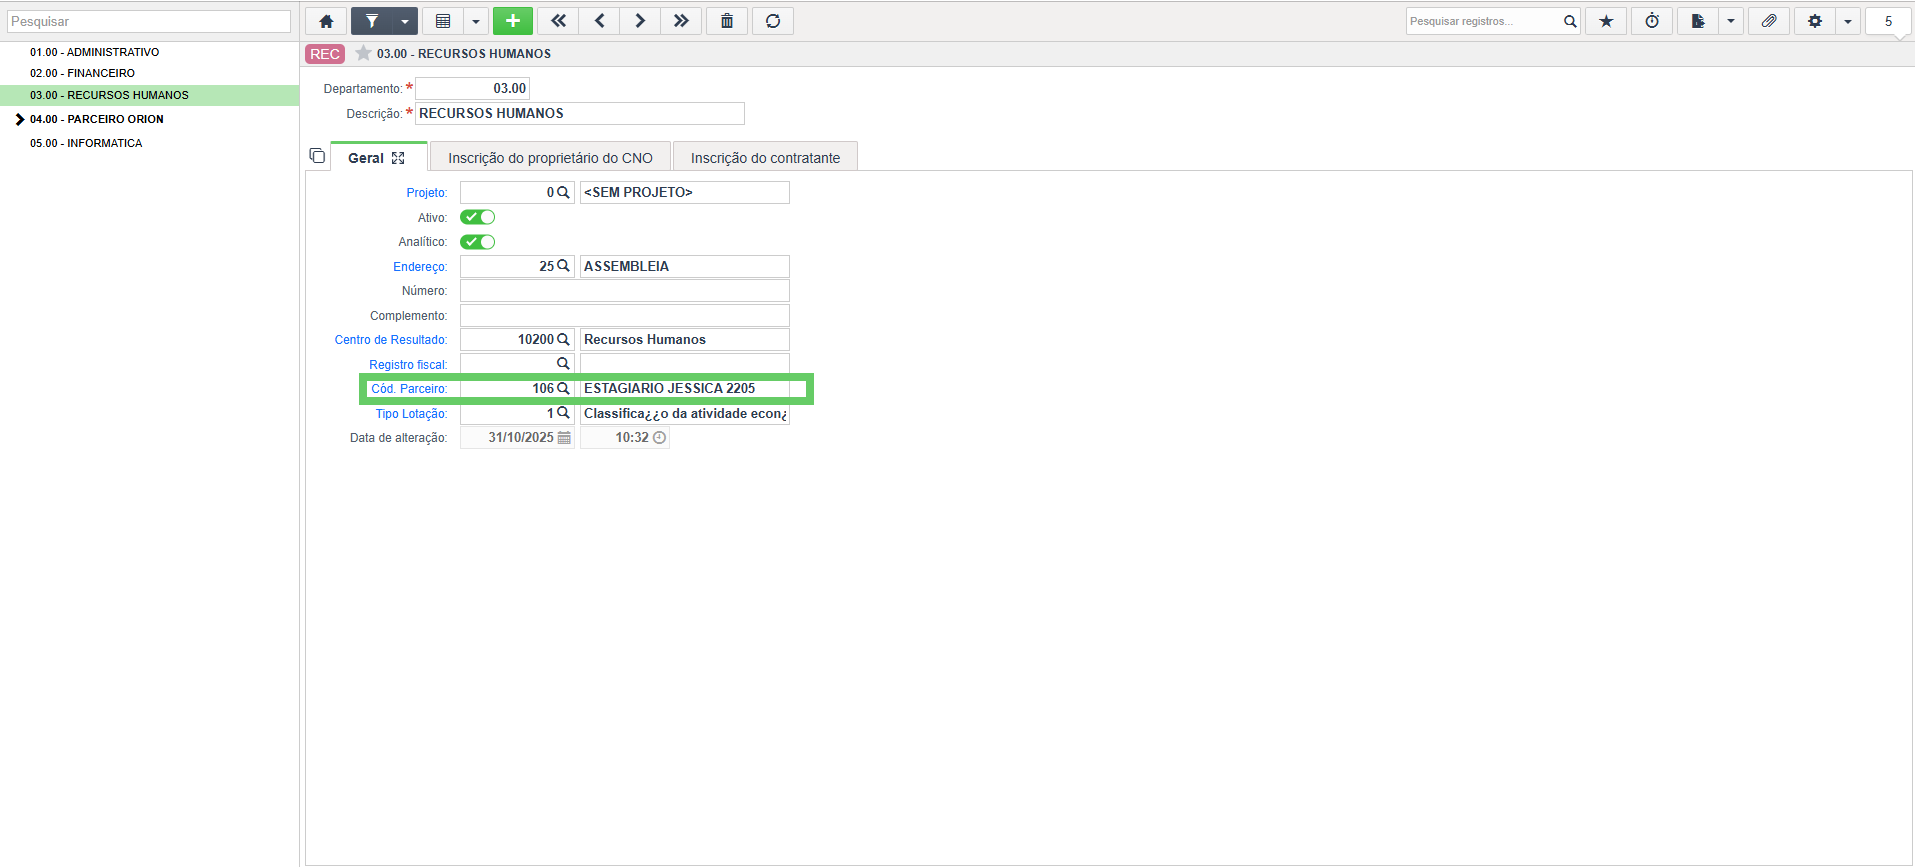
Task: Follow Registro fiscal link label
Action: 408,365
